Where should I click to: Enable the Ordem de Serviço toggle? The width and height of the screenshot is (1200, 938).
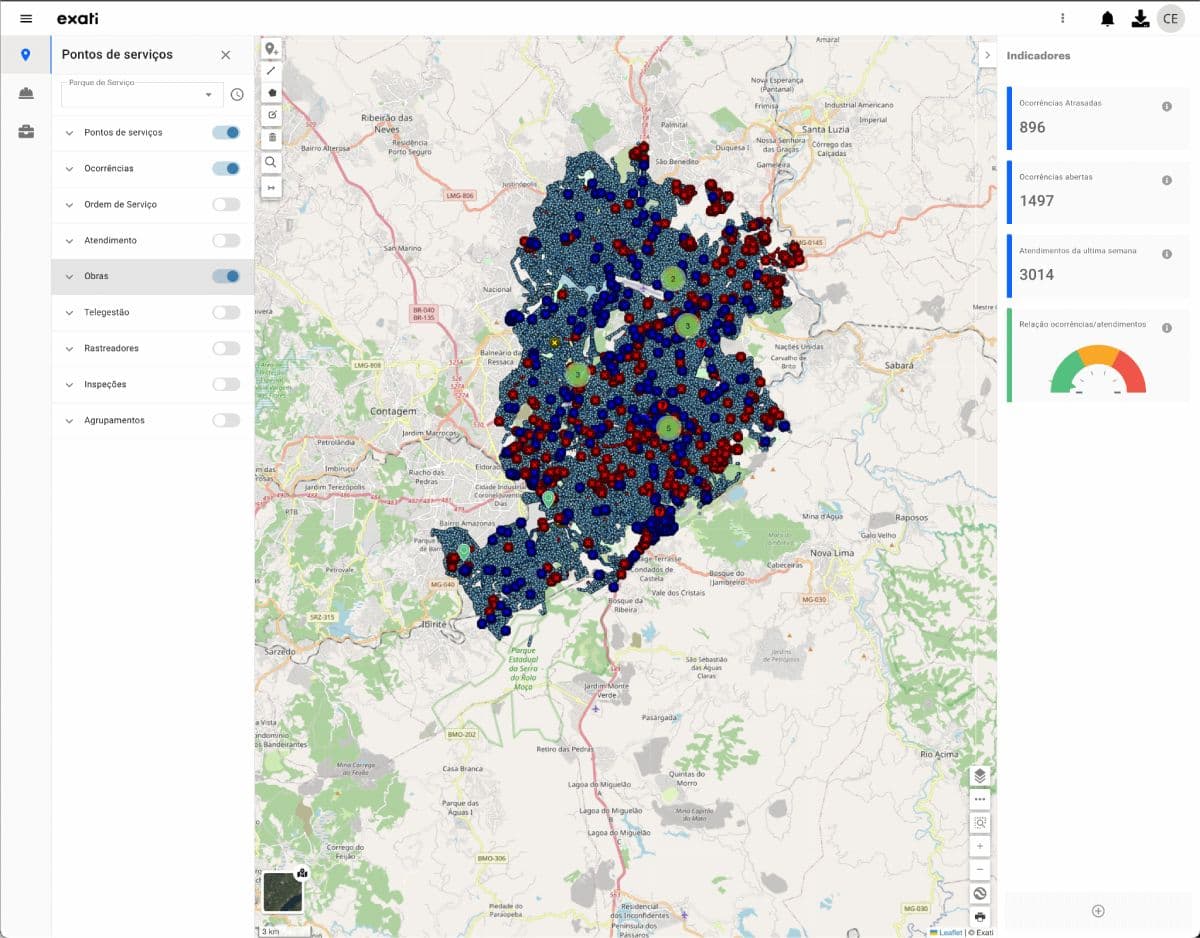226,205
